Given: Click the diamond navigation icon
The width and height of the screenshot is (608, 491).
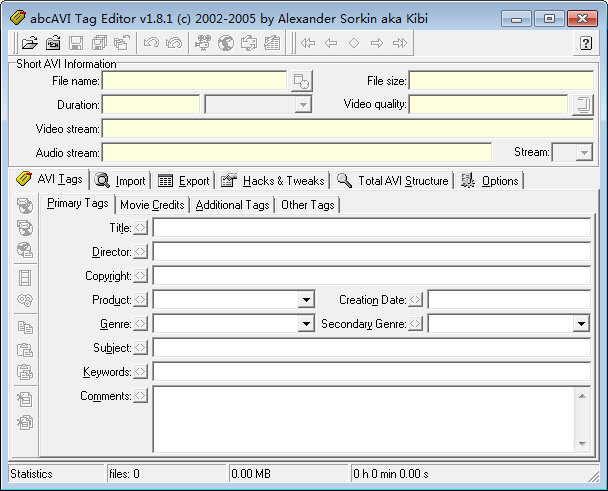Looking at the screenshot, I should pyautogui.click(x=354, y=43).
